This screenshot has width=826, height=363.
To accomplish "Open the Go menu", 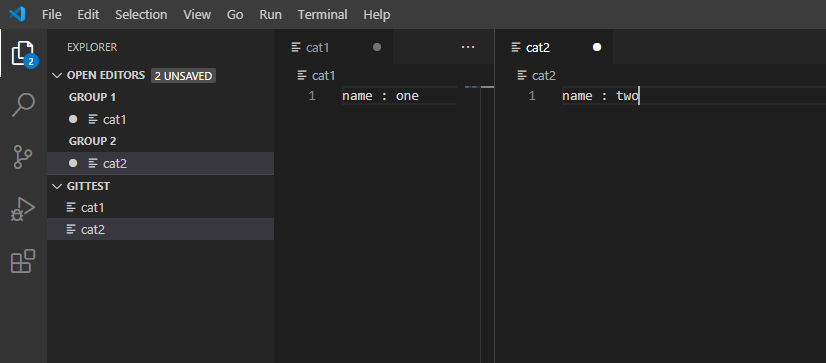I will tap(235, 14).
